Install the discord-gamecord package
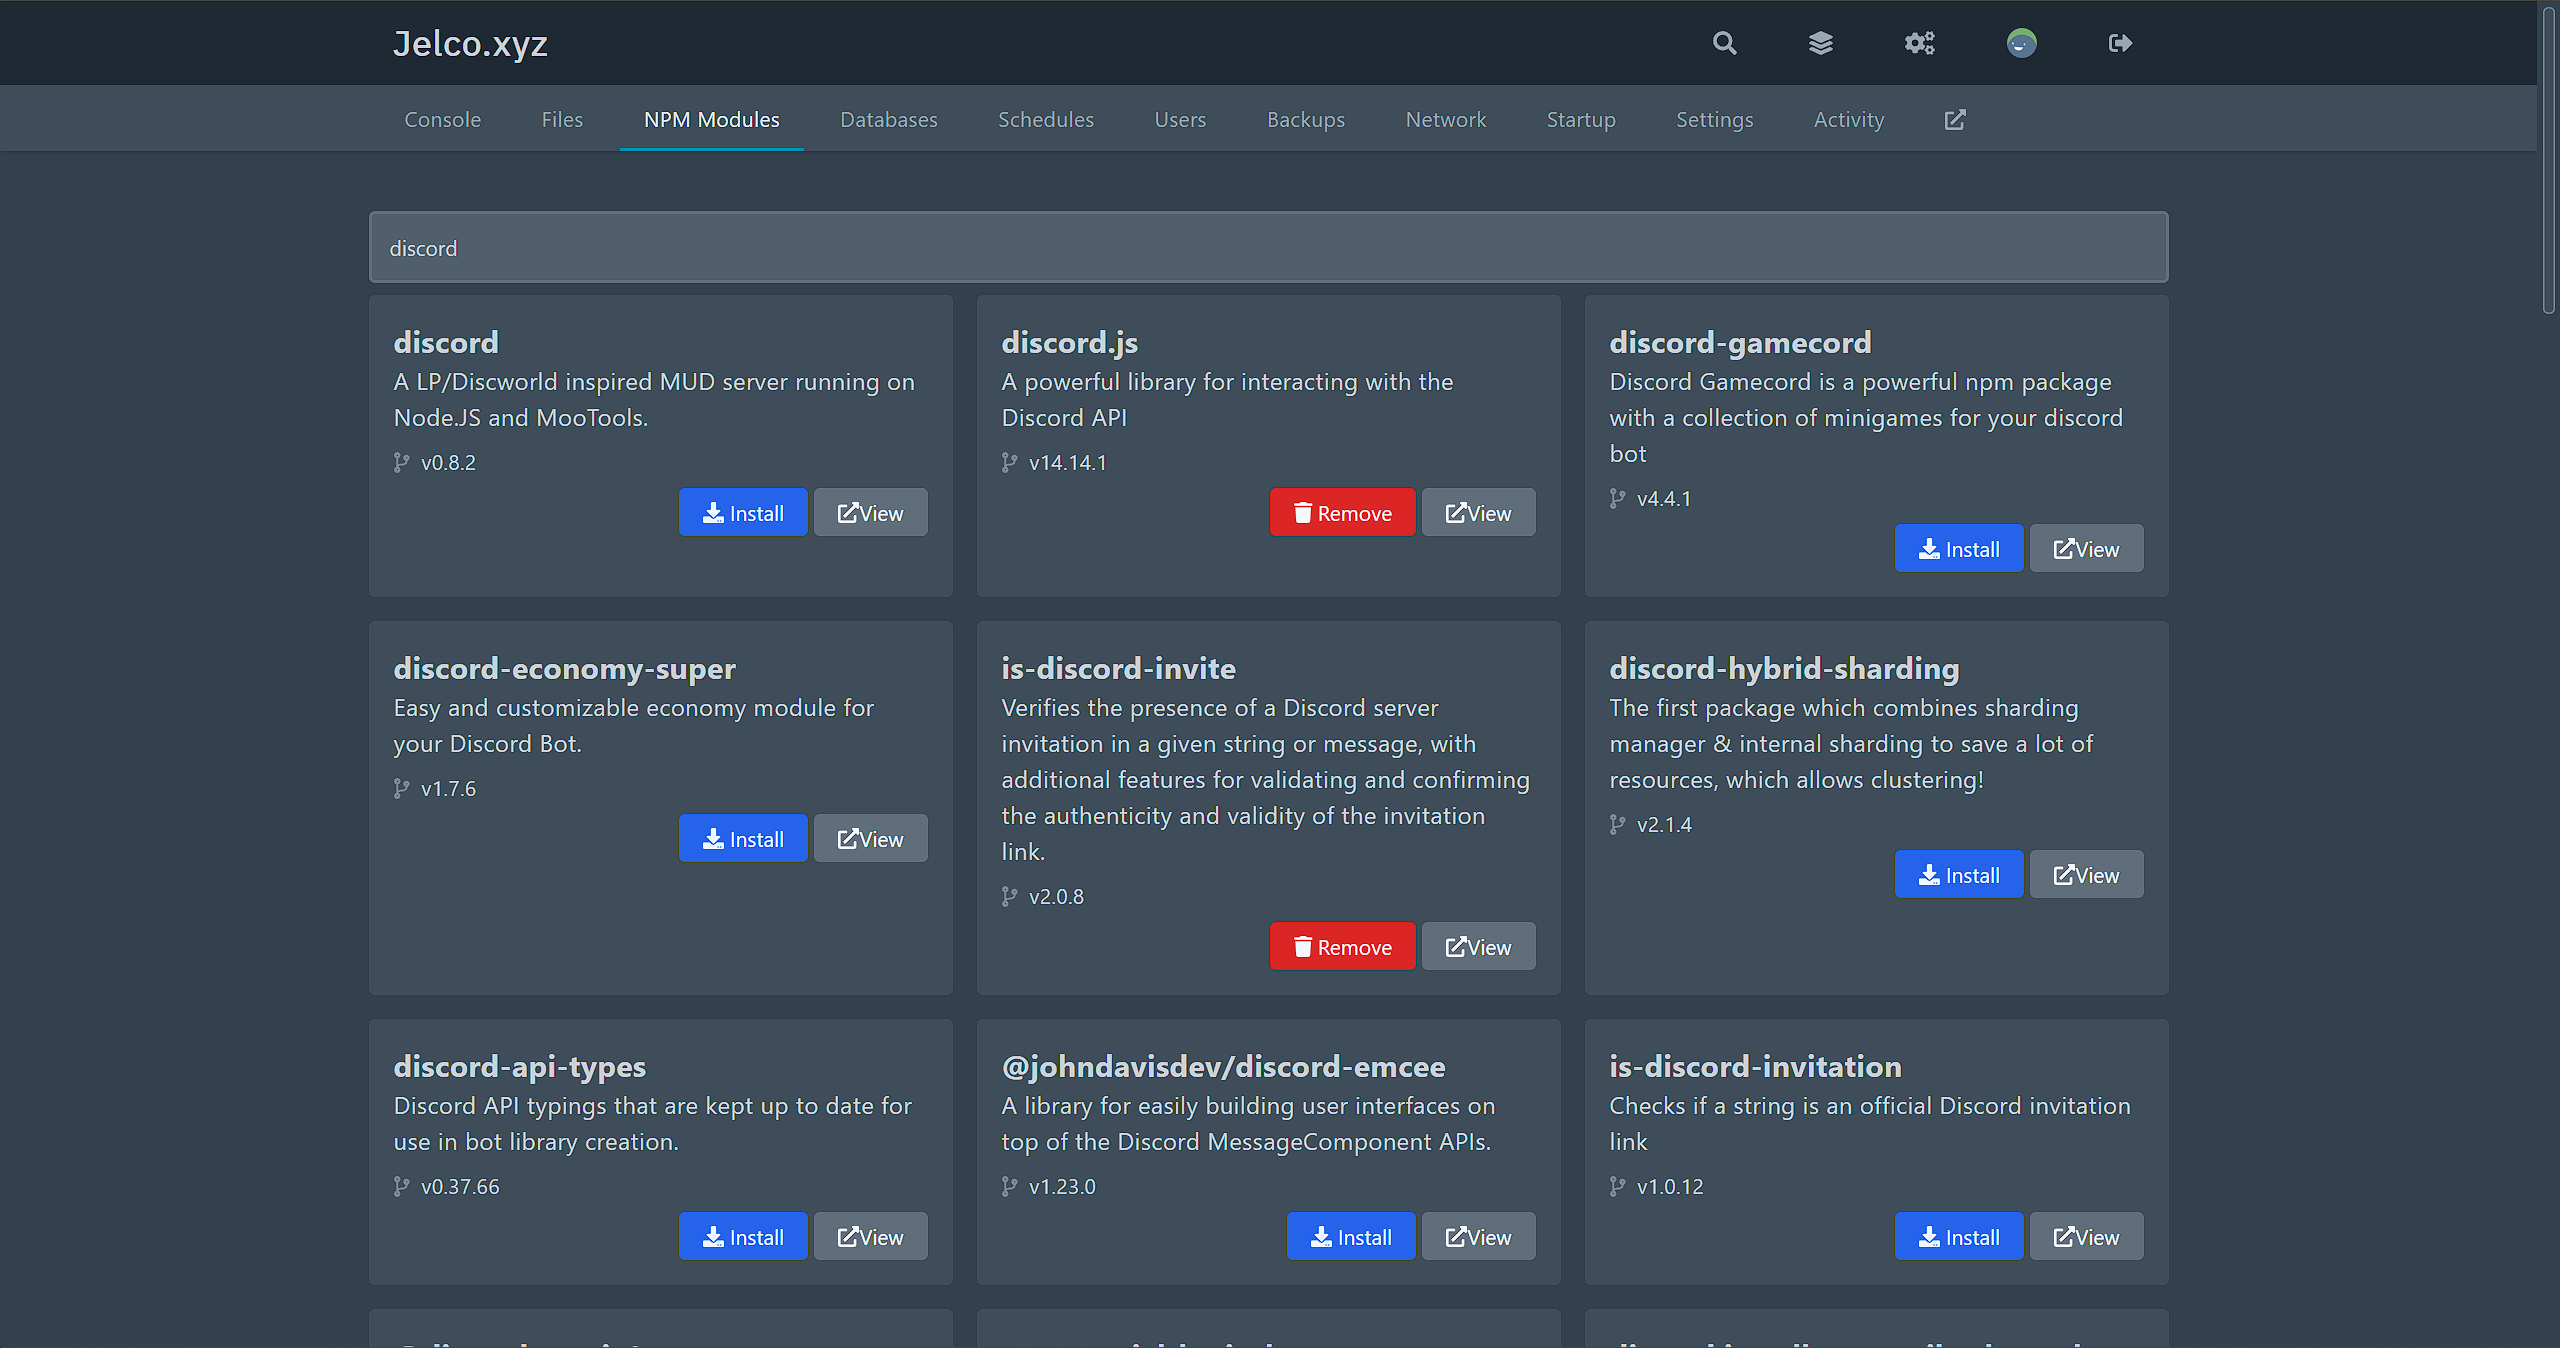 coord(1959,548)
